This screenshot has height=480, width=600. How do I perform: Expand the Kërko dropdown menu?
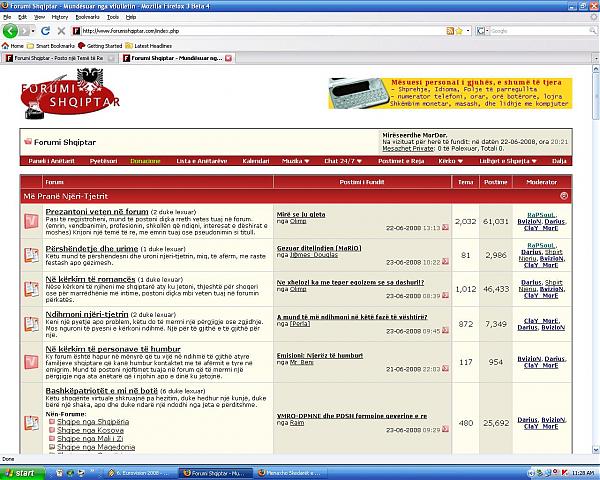pyautogui.click(x=451, y=161)
